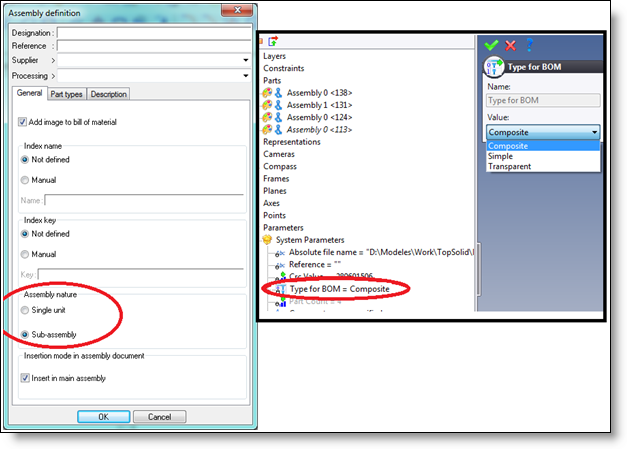Switch to the Description tab
This screenshot has width=627, height=449.
pos(108,94)
